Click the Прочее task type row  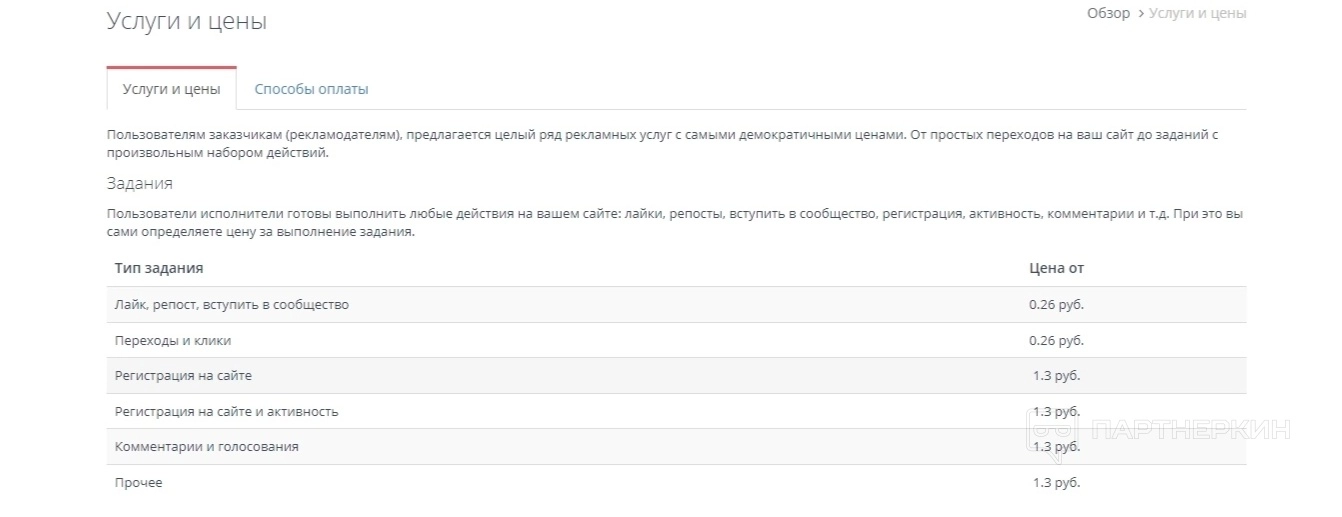pos(139,482)
